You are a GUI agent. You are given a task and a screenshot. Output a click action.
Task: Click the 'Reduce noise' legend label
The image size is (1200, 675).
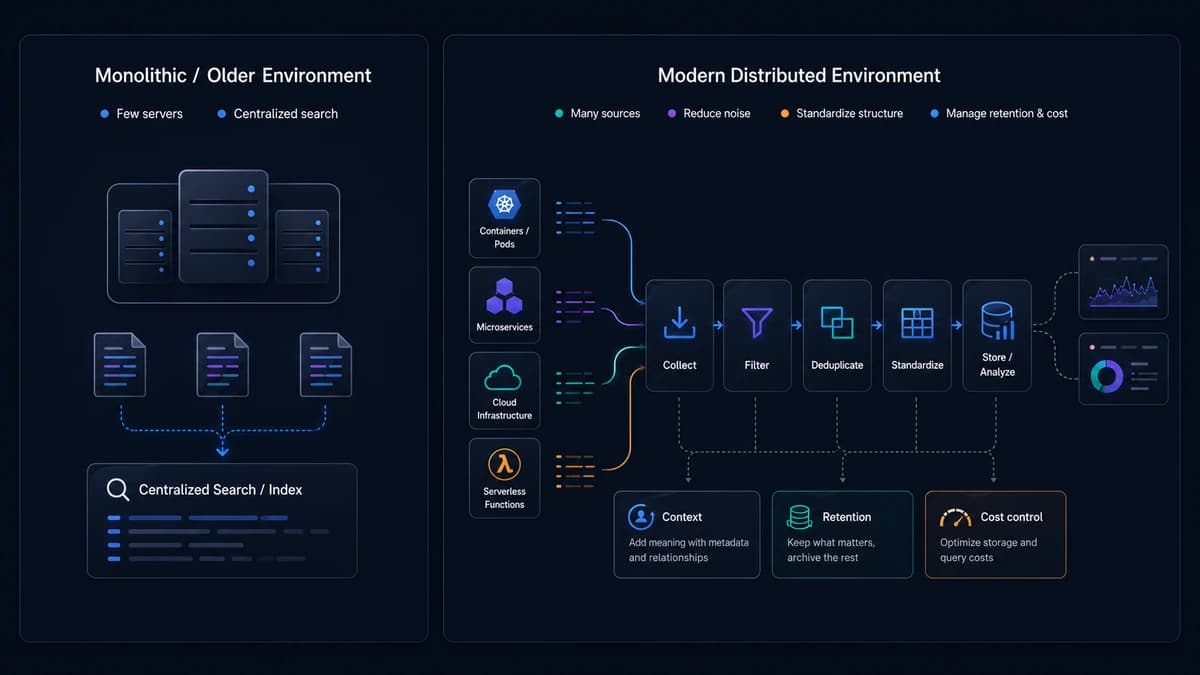pos(717,113)
